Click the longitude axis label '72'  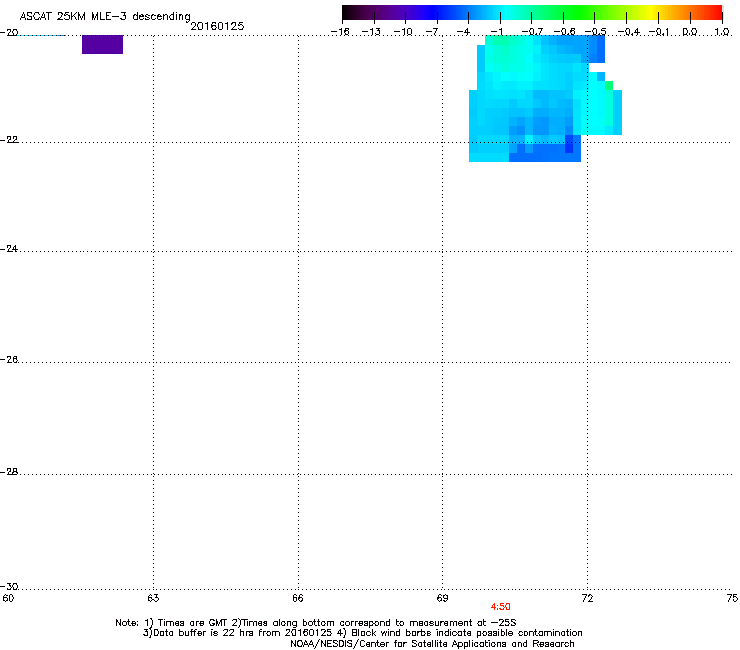588,599
